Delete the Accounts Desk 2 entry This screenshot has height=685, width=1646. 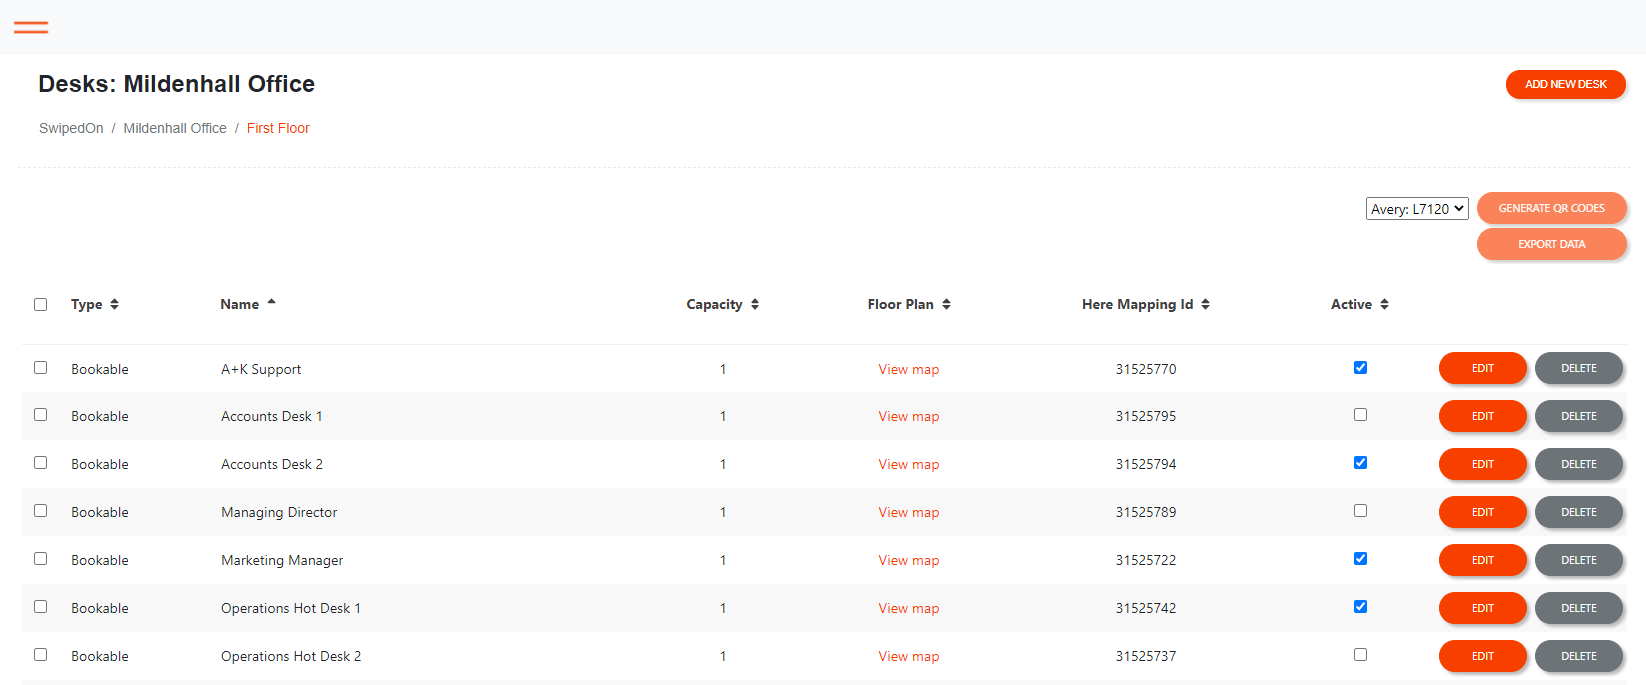pos(1578,464)
